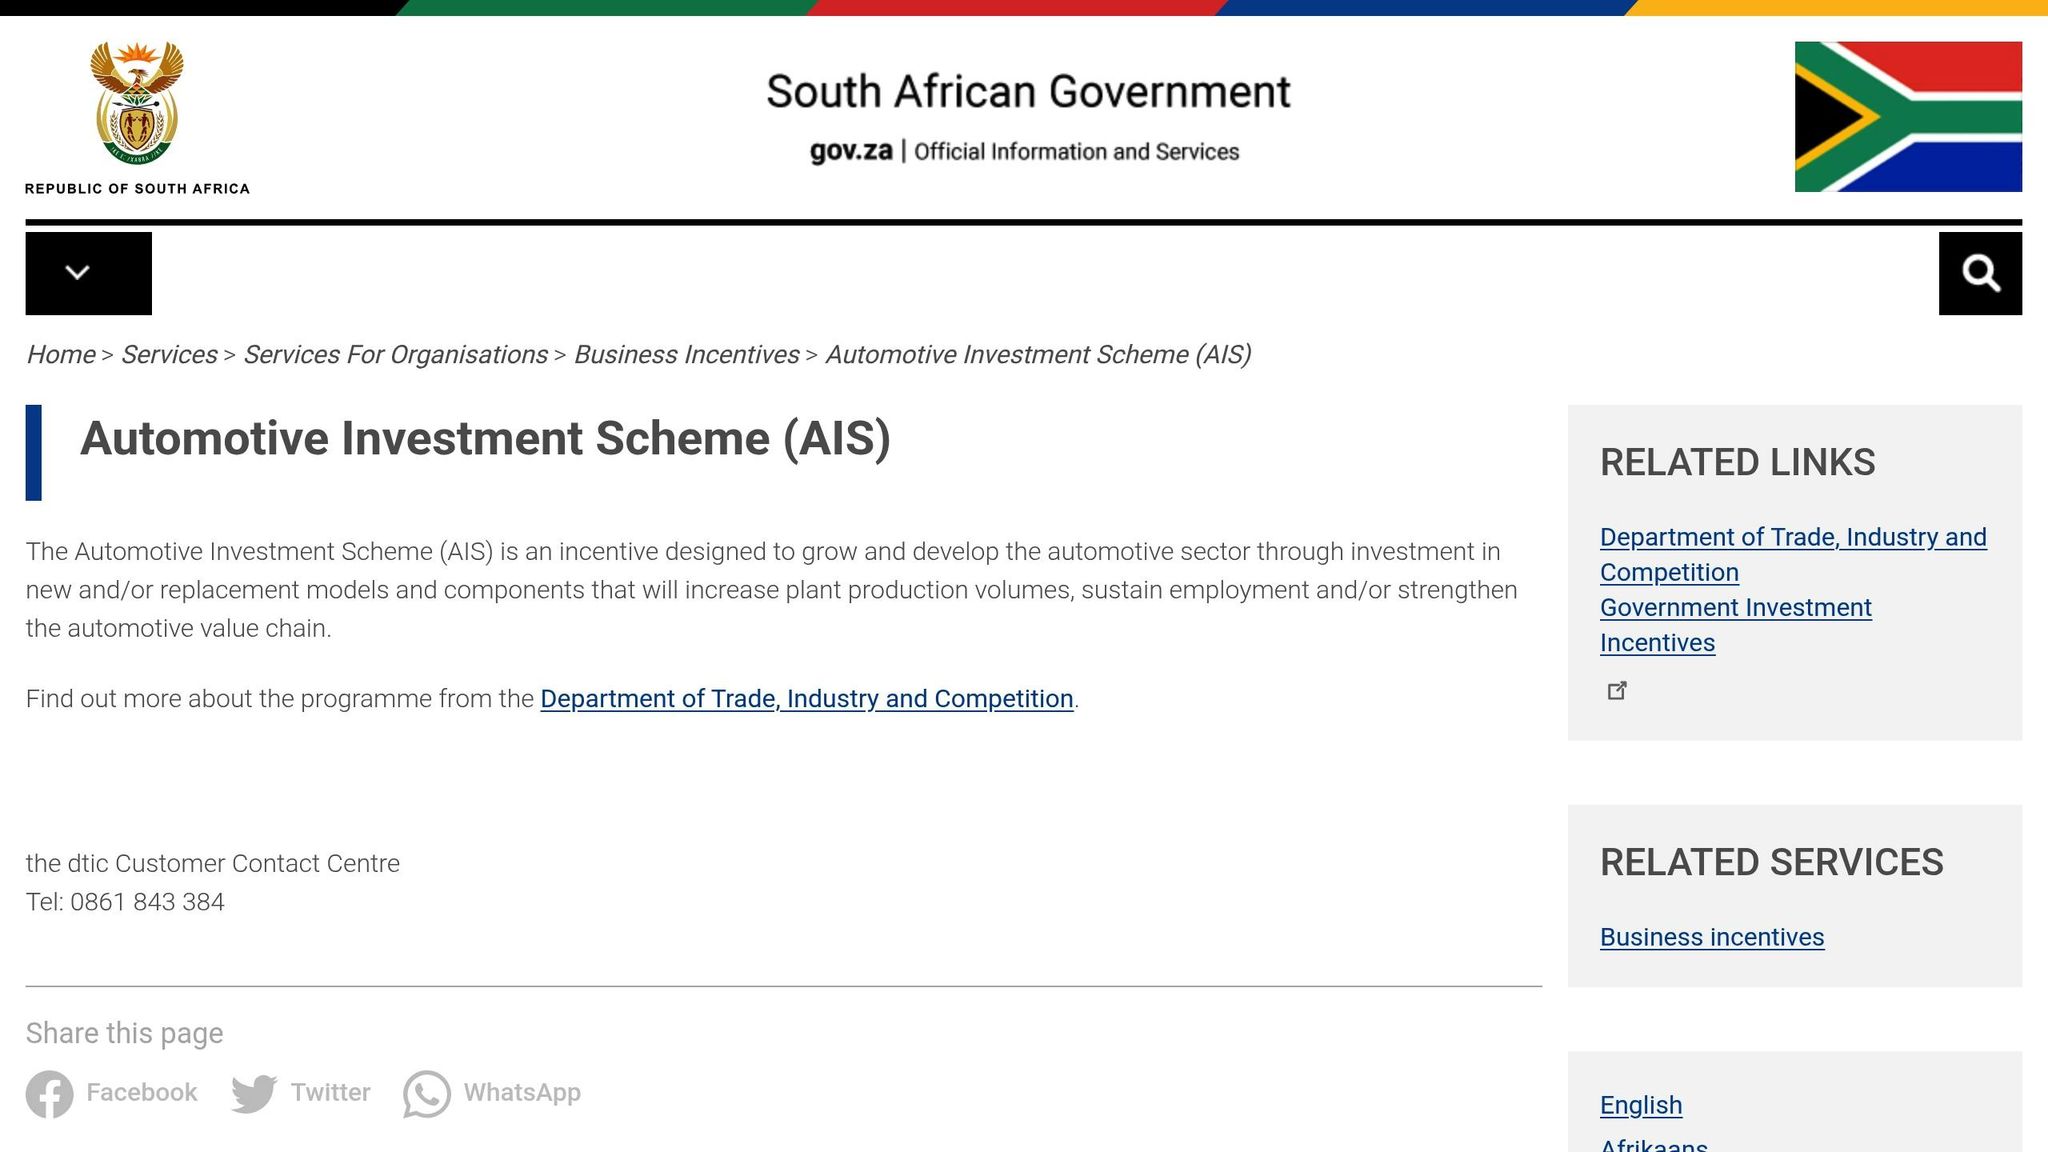Go to Home in the breadcrumb
Image resolution: width=2048 pixels, height=1152 pixels.
pyautogui.click(x=61, y=354)
